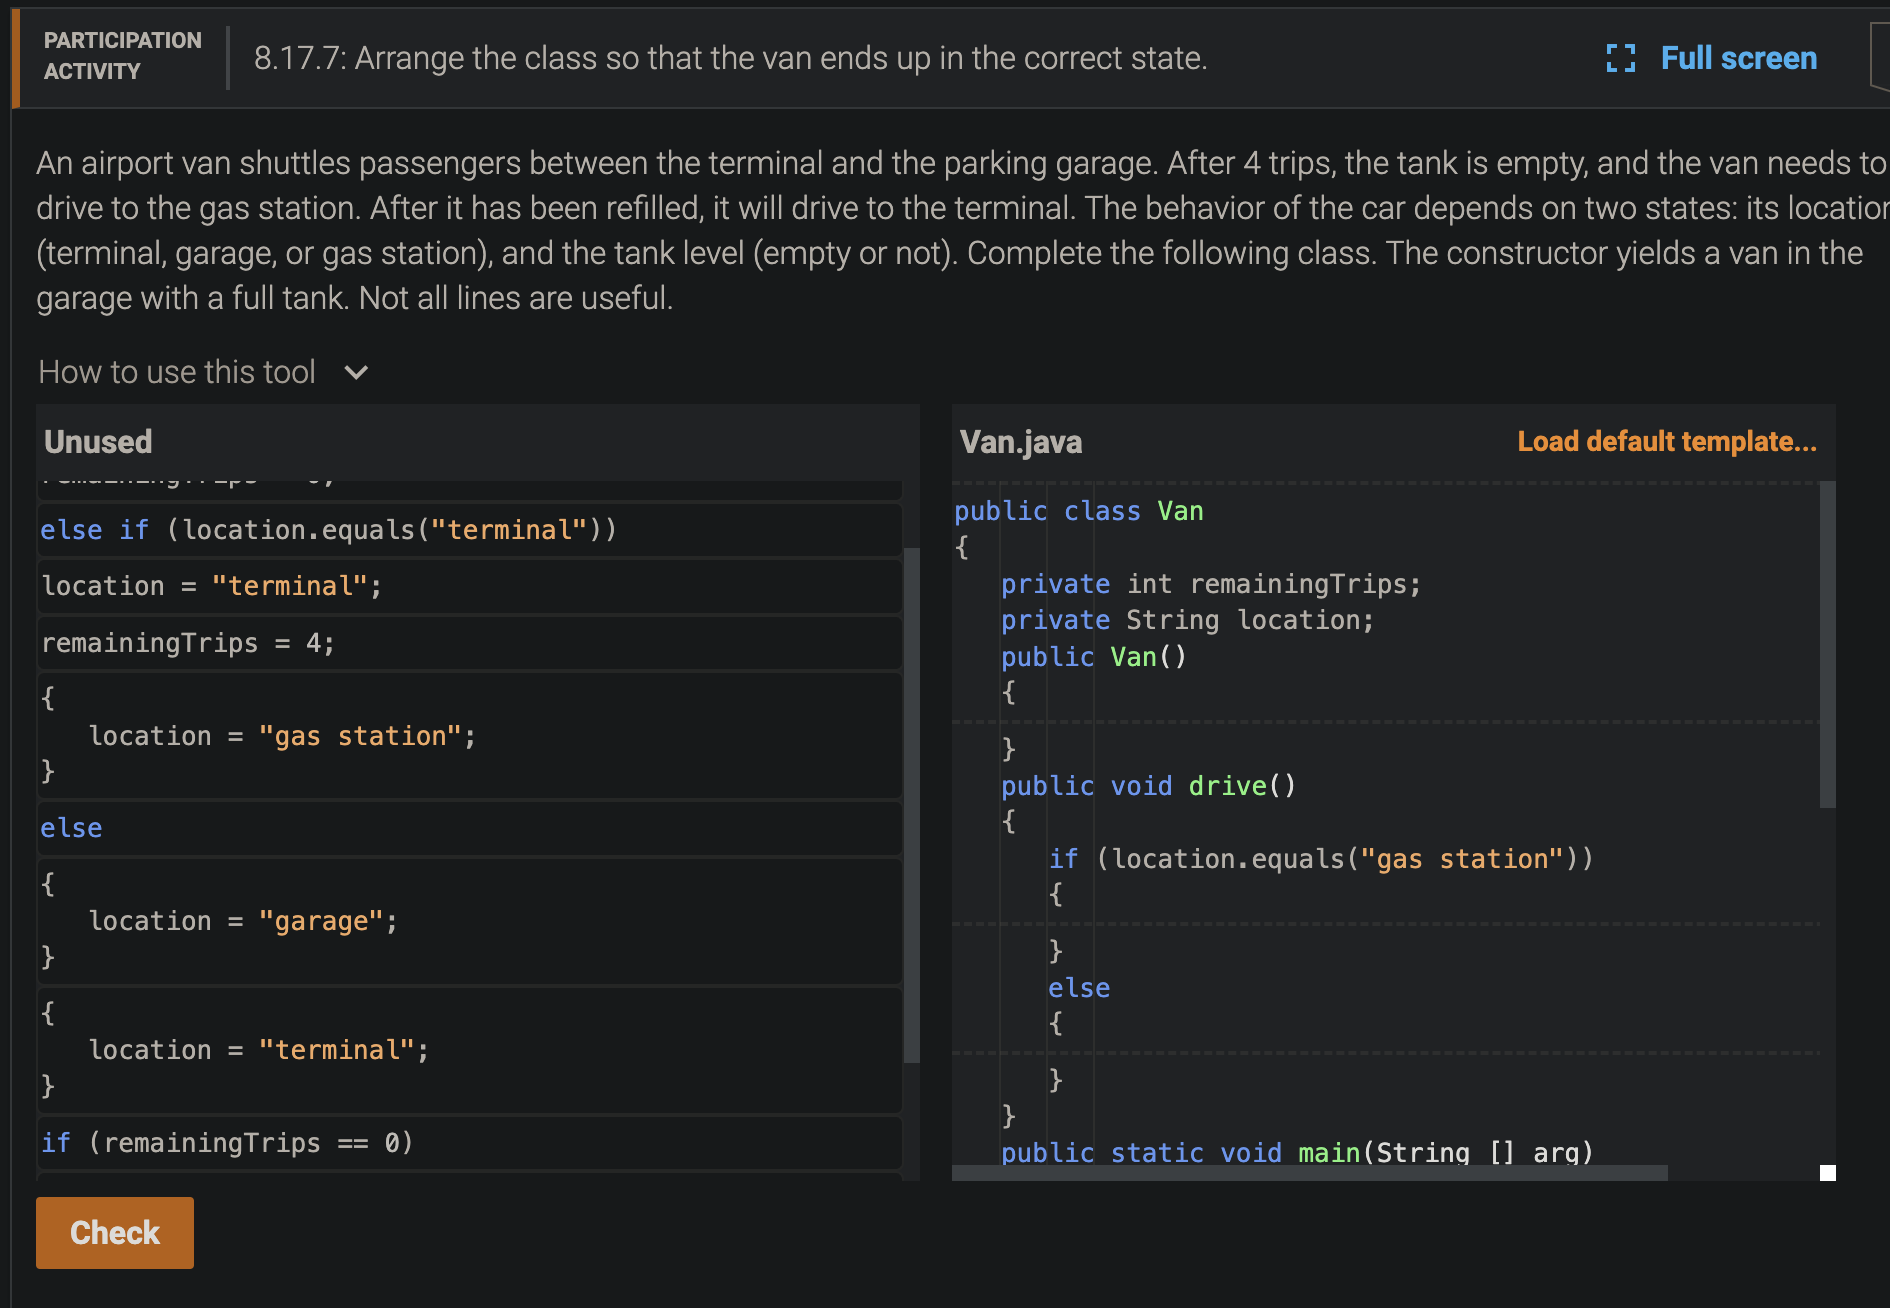
Task: Click the public void drive() line
Action: pyautogui.click(x=1148, y=786)
